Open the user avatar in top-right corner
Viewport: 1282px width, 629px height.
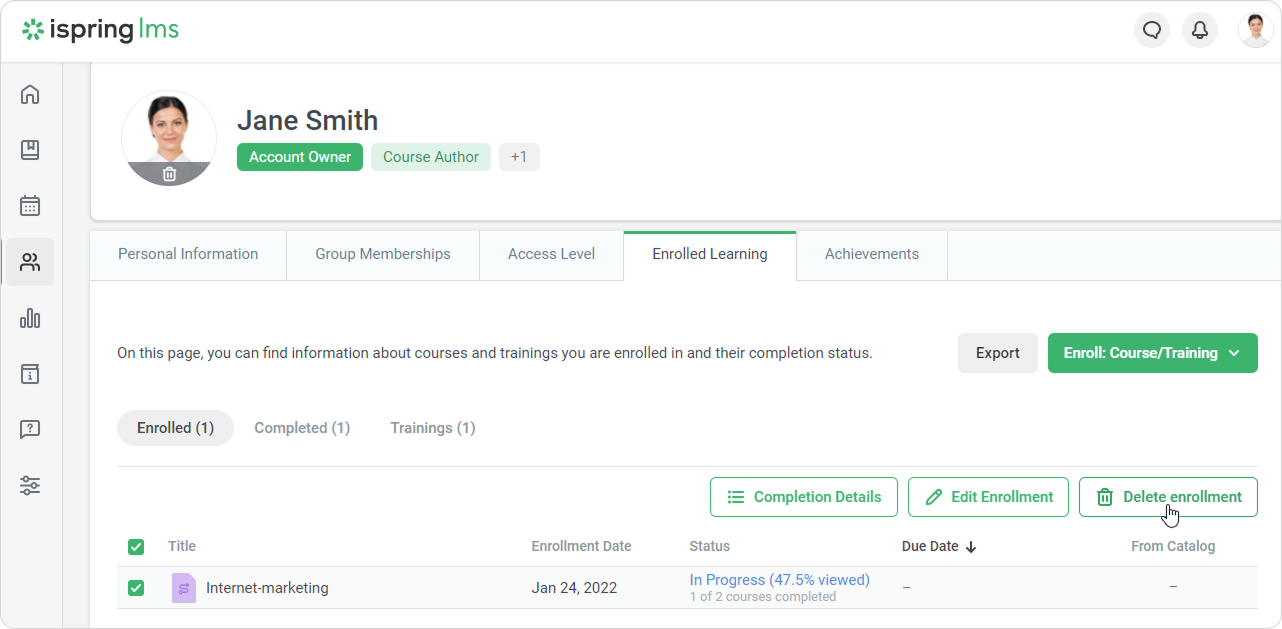pyautogui.click(x=1255, y=30)
